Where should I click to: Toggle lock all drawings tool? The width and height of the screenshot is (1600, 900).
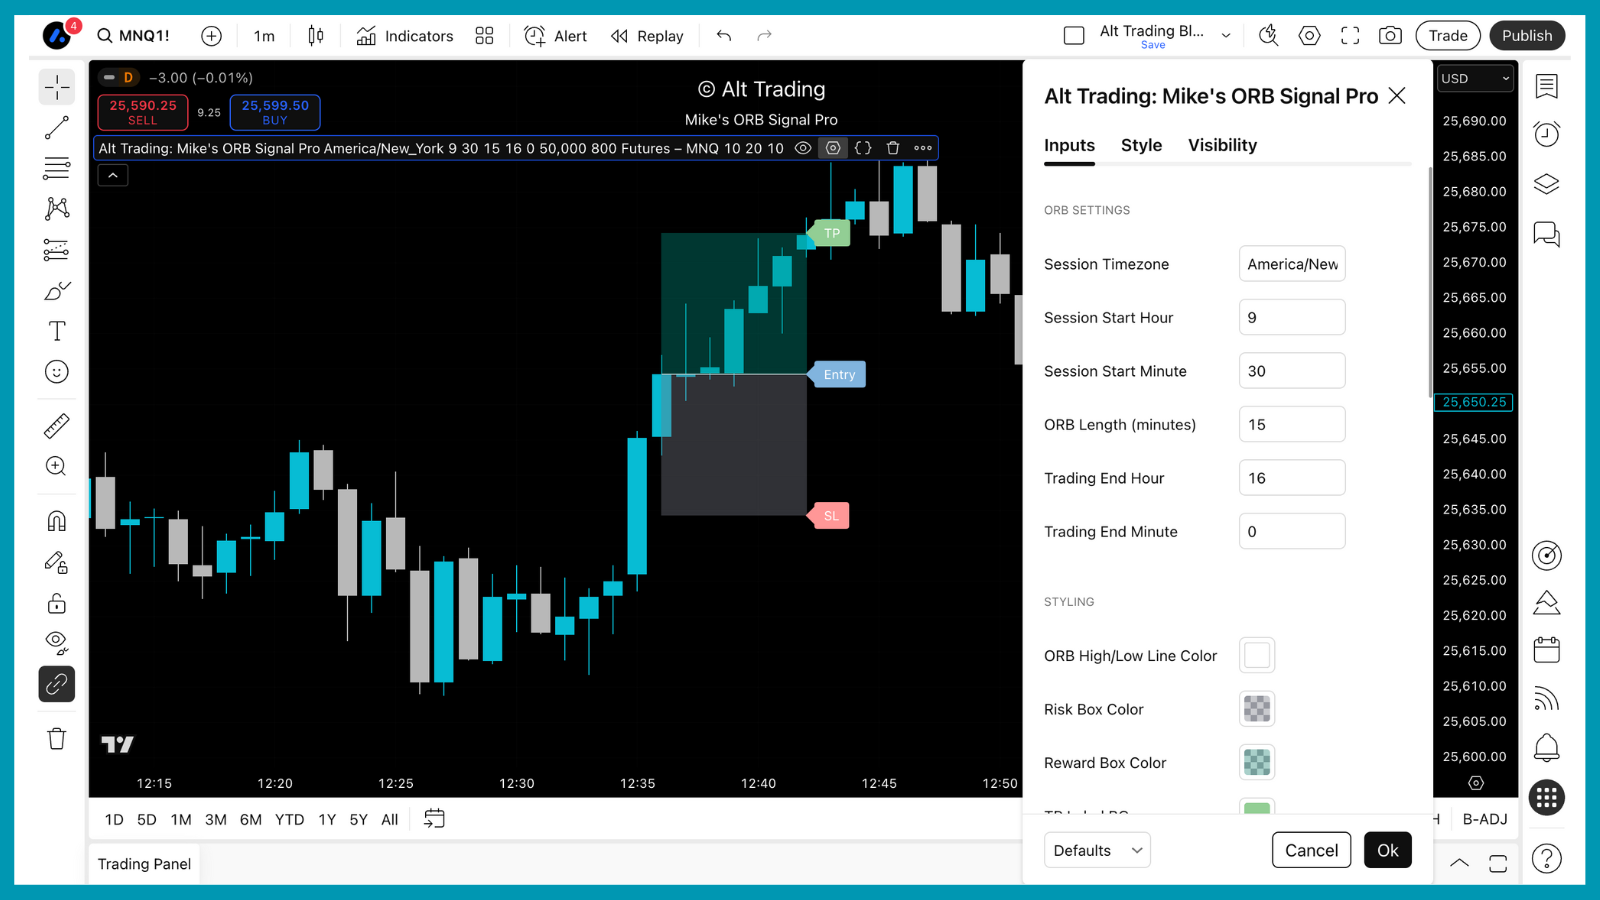point(57,603)
